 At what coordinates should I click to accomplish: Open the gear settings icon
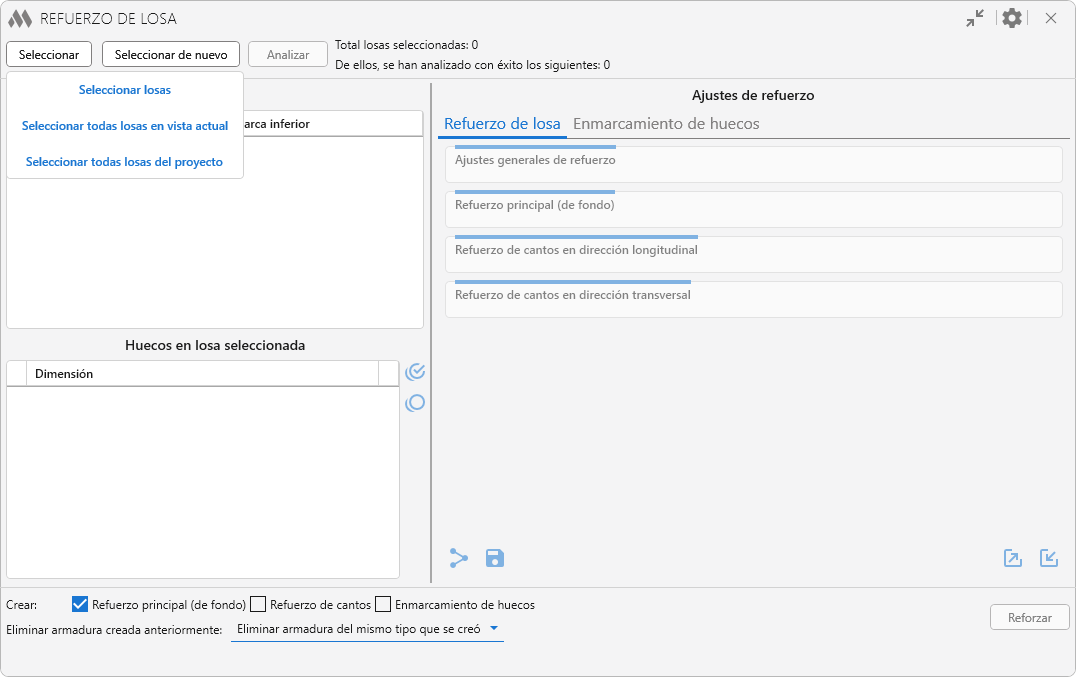point(1012,18)
